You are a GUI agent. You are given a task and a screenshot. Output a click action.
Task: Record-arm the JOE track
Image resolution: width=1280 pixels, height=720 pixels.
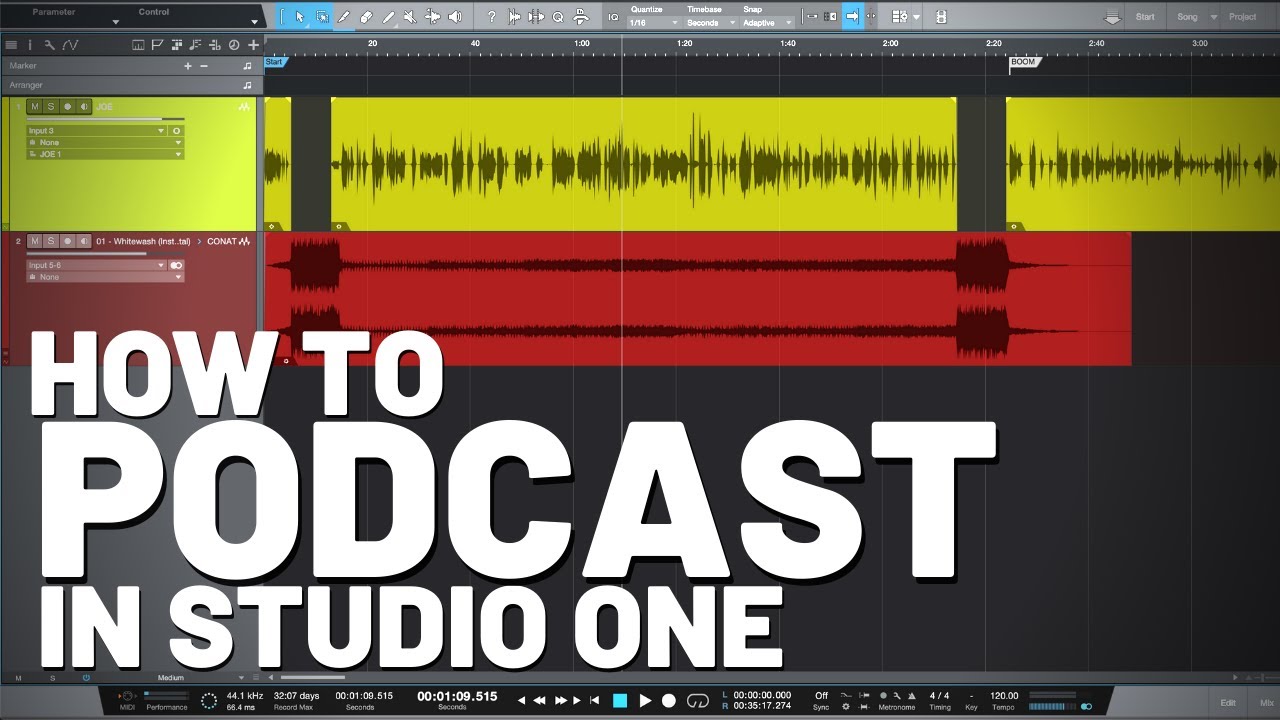click(x=67, y=106)
